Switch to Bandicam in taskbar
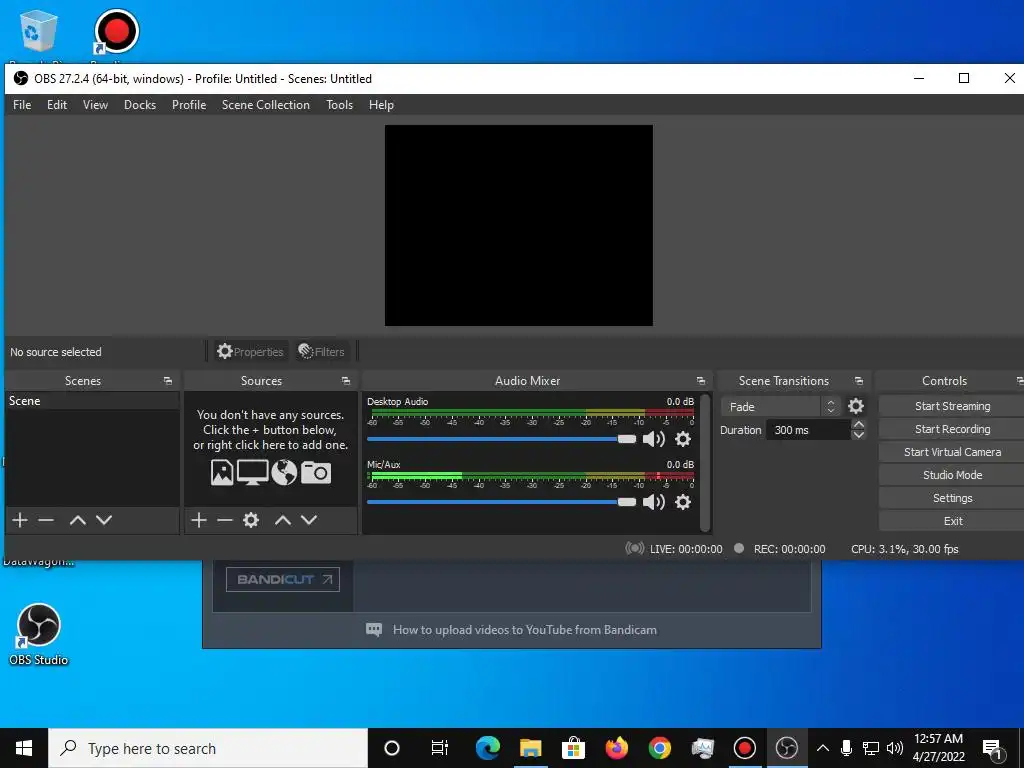Screen dimensions: 1024x768 click(744, 748)
